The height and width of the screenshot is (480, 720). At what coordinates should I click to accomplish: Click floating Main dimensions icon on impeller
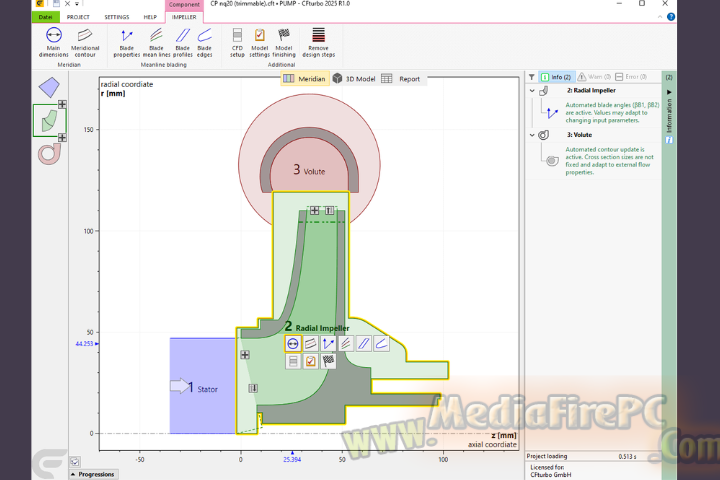coord(292,344)
